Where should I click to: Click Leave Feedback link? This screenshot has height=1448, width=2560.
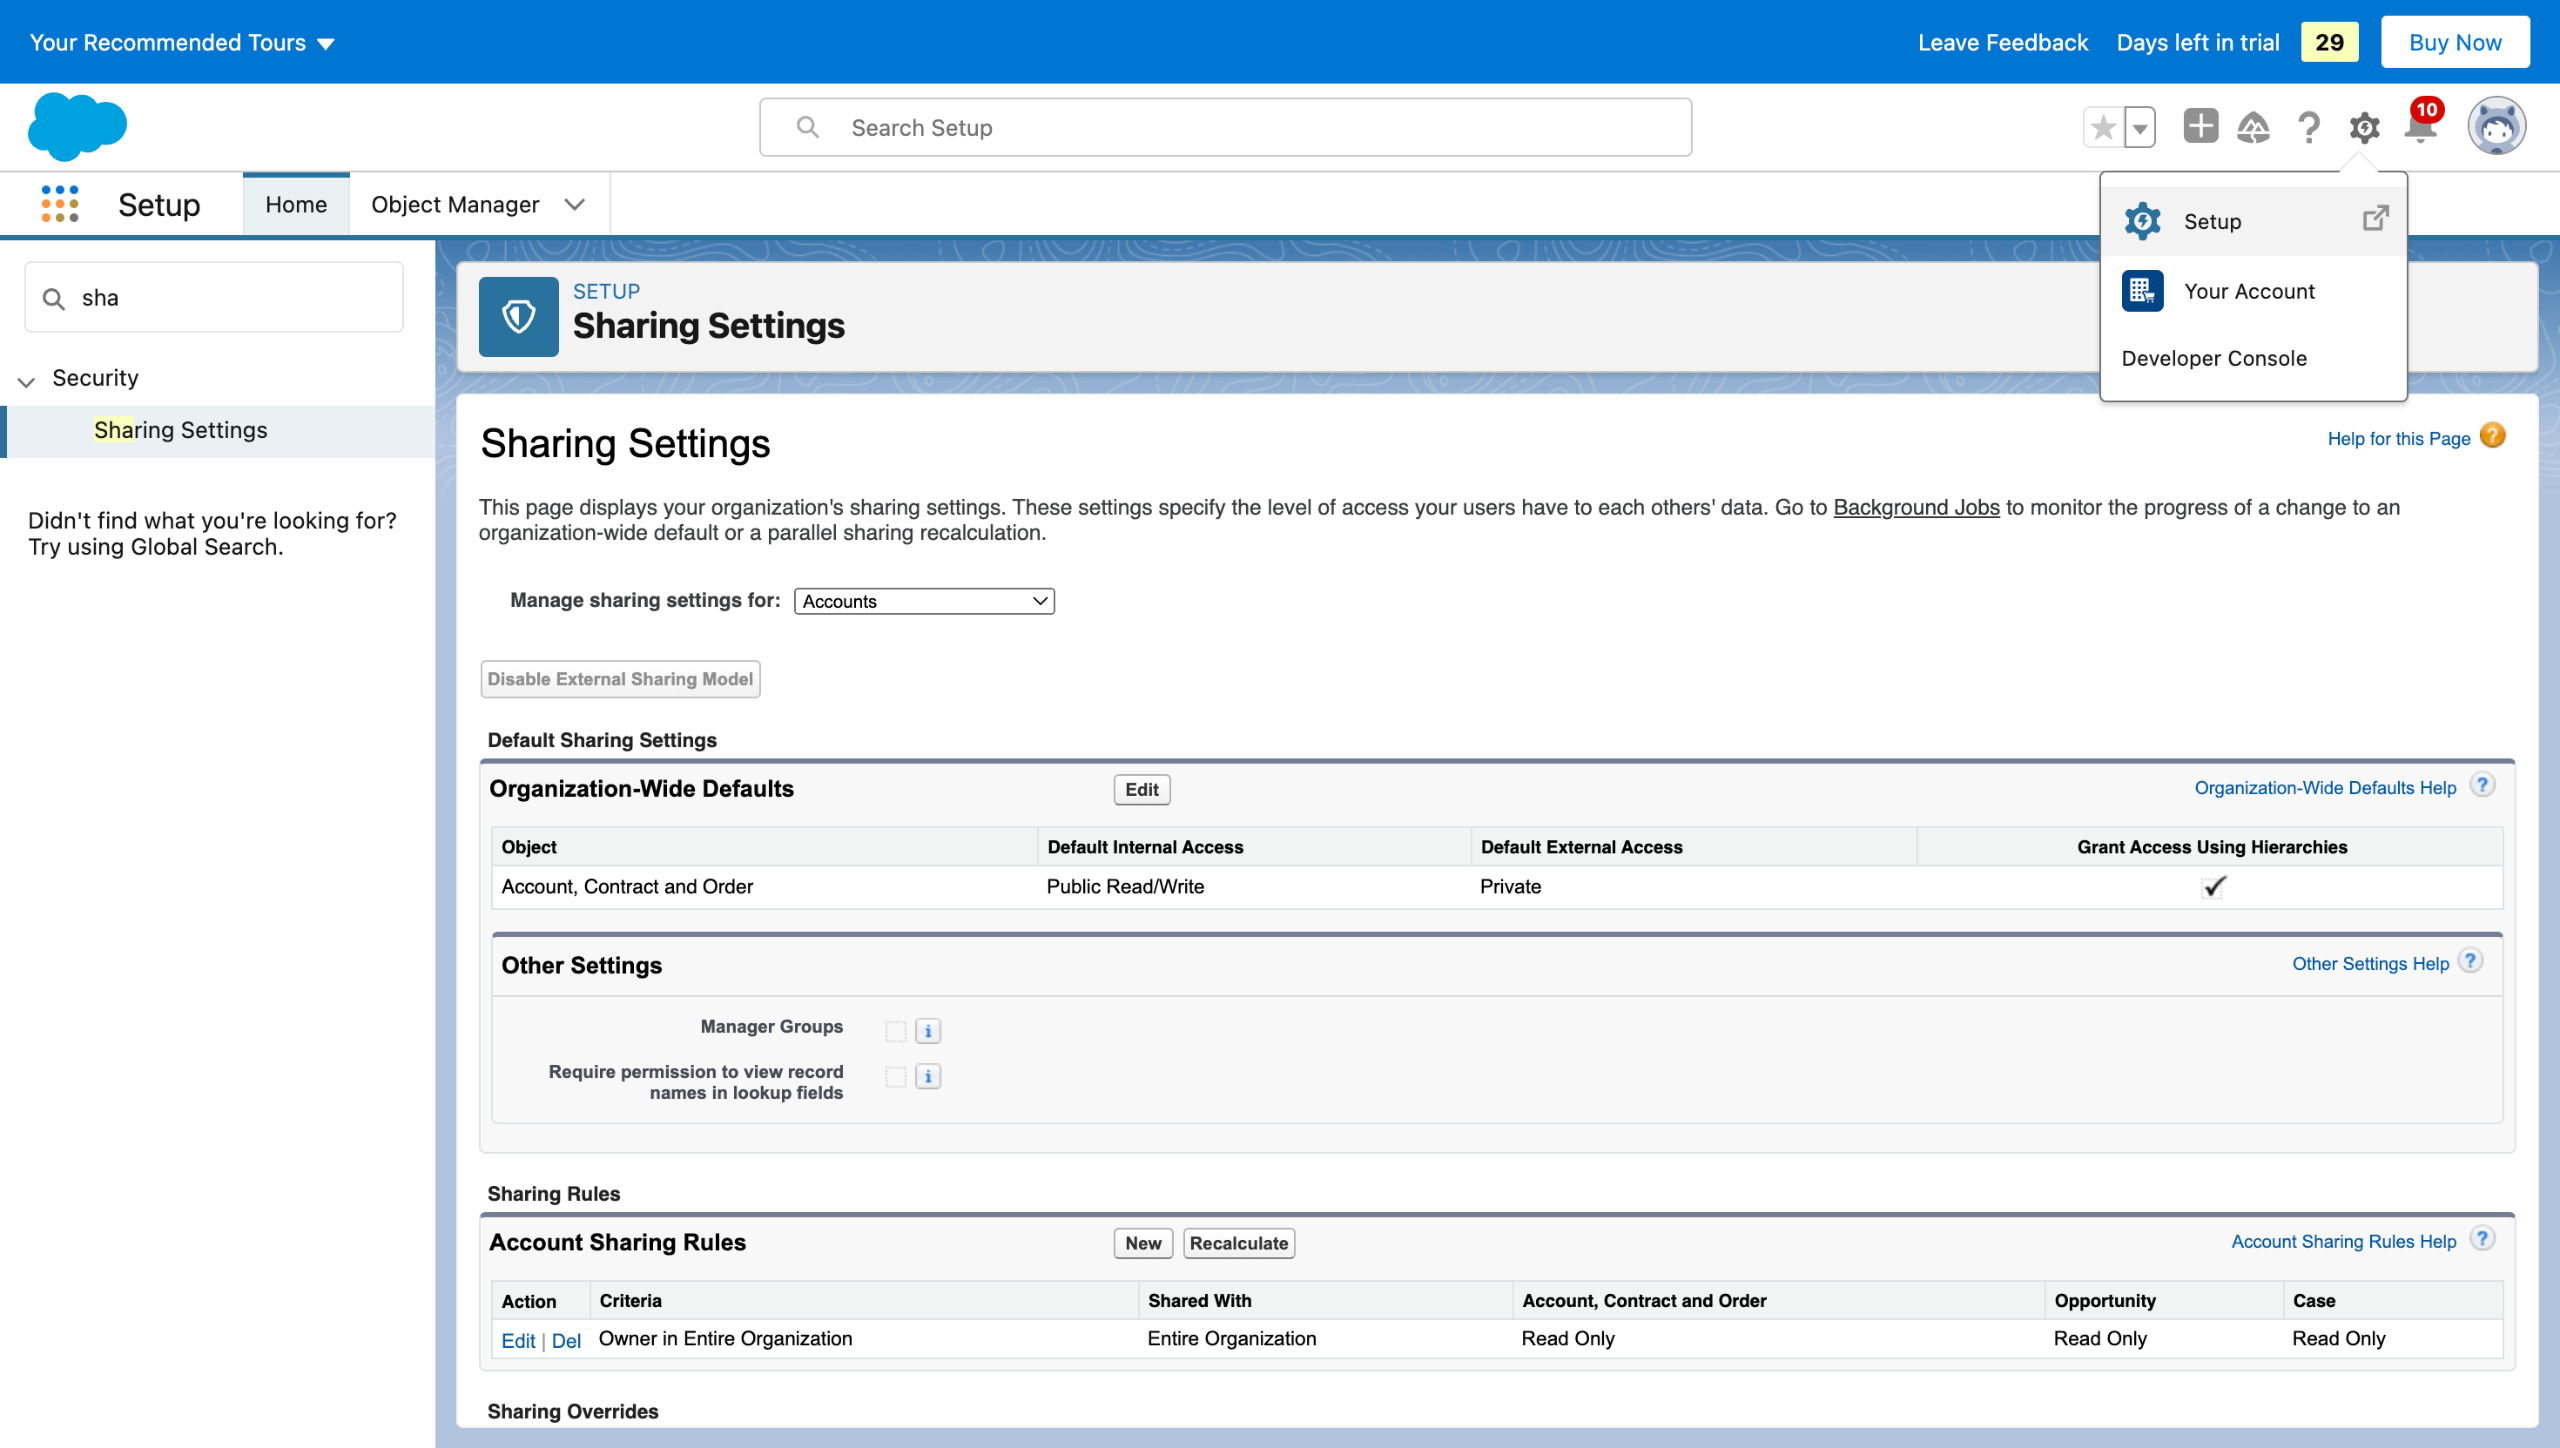[2003, 43]
